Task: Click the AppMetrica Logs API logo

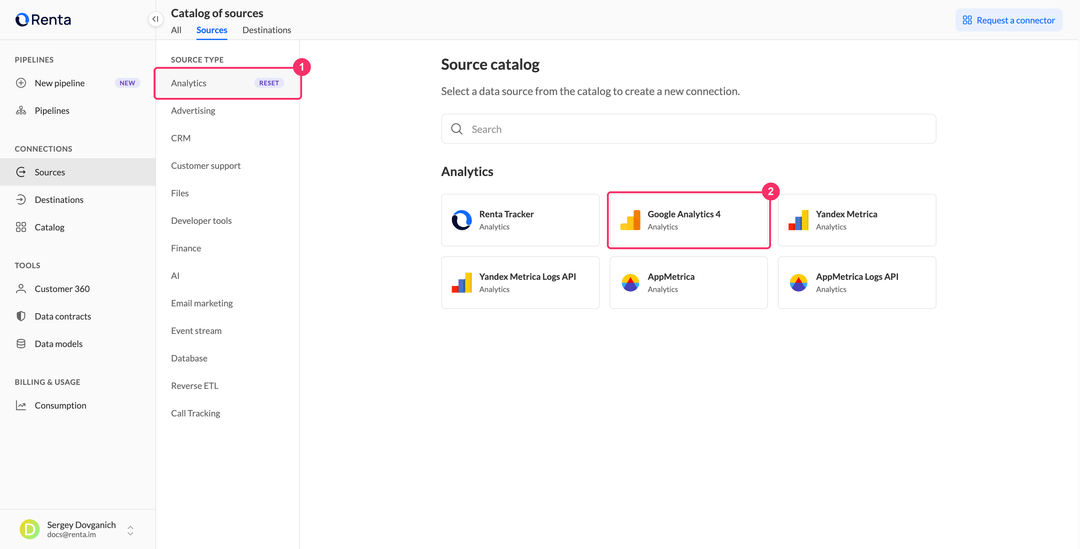Action: [x=798, y=282]
